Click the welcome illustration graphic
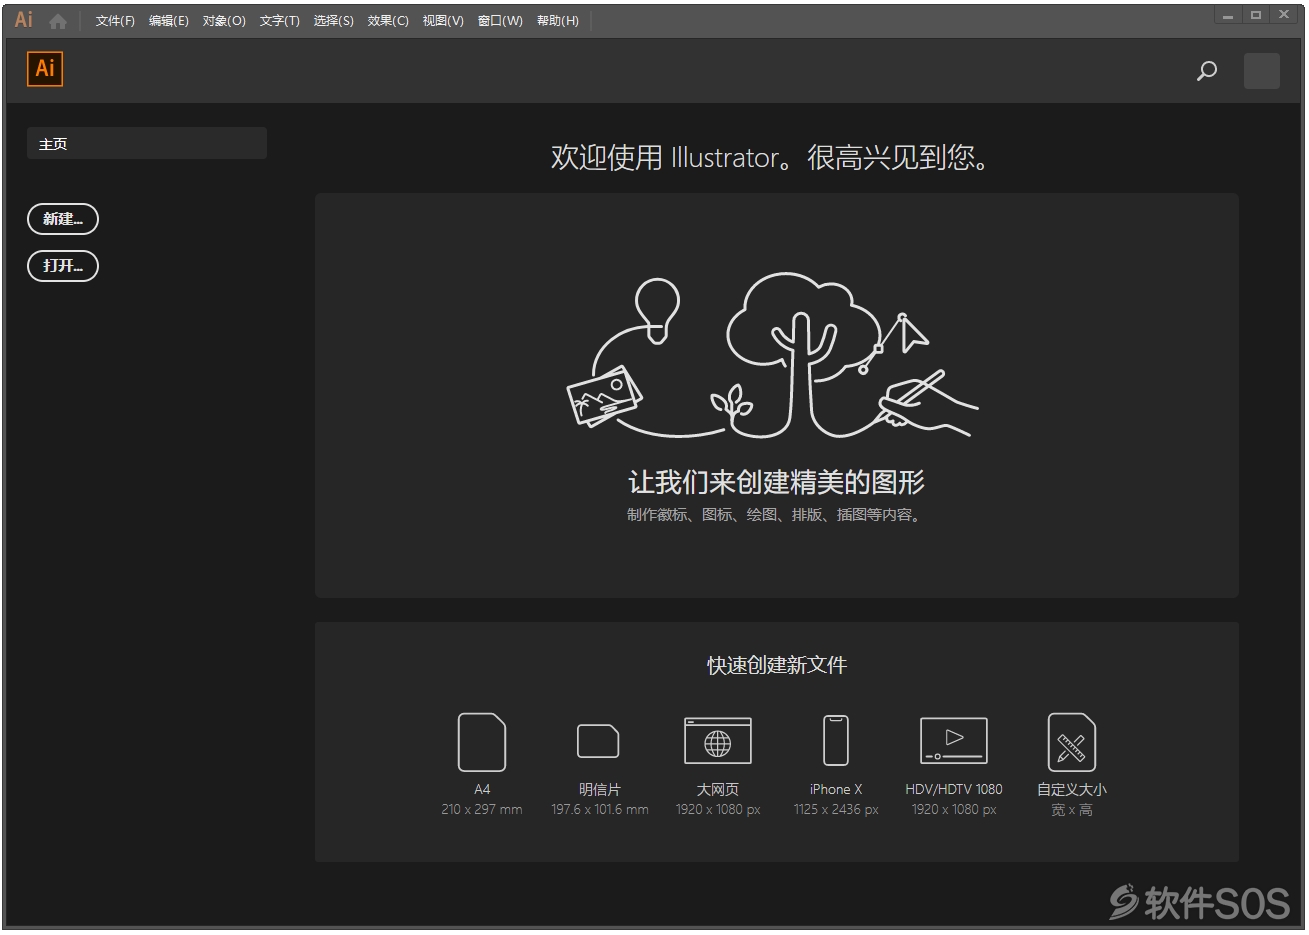 772,356
